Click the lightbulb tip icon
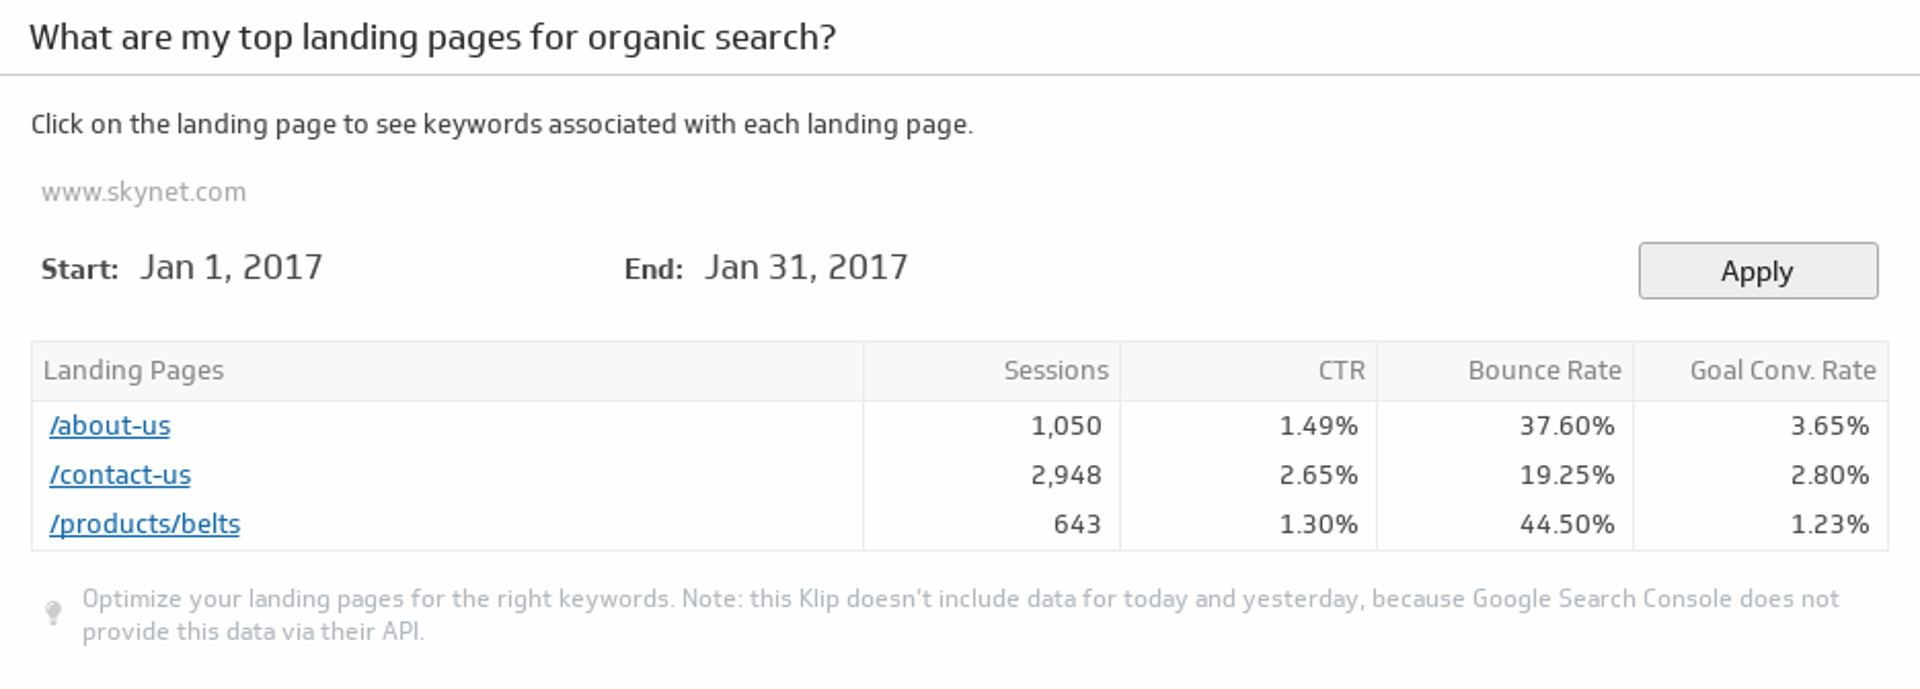Image resolution: width=1920 pixels, height=689 pixels. pyautogui.click(x=54, y=612)
